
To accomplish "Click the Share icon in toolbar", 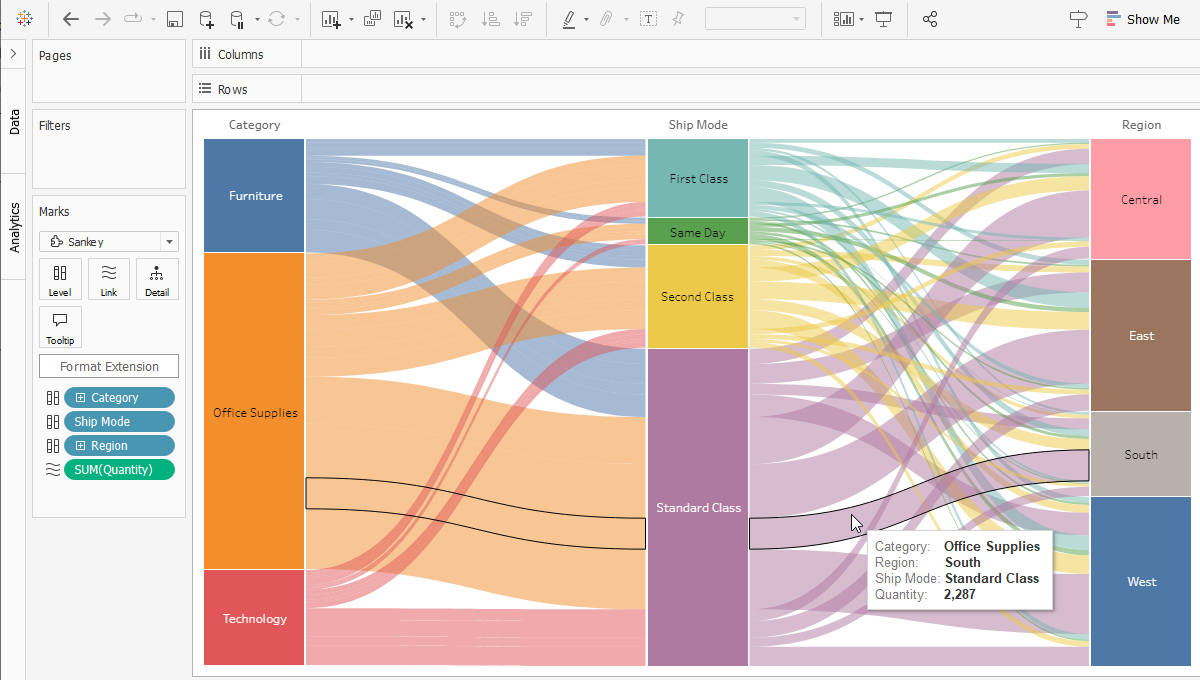I will point(930,19).
